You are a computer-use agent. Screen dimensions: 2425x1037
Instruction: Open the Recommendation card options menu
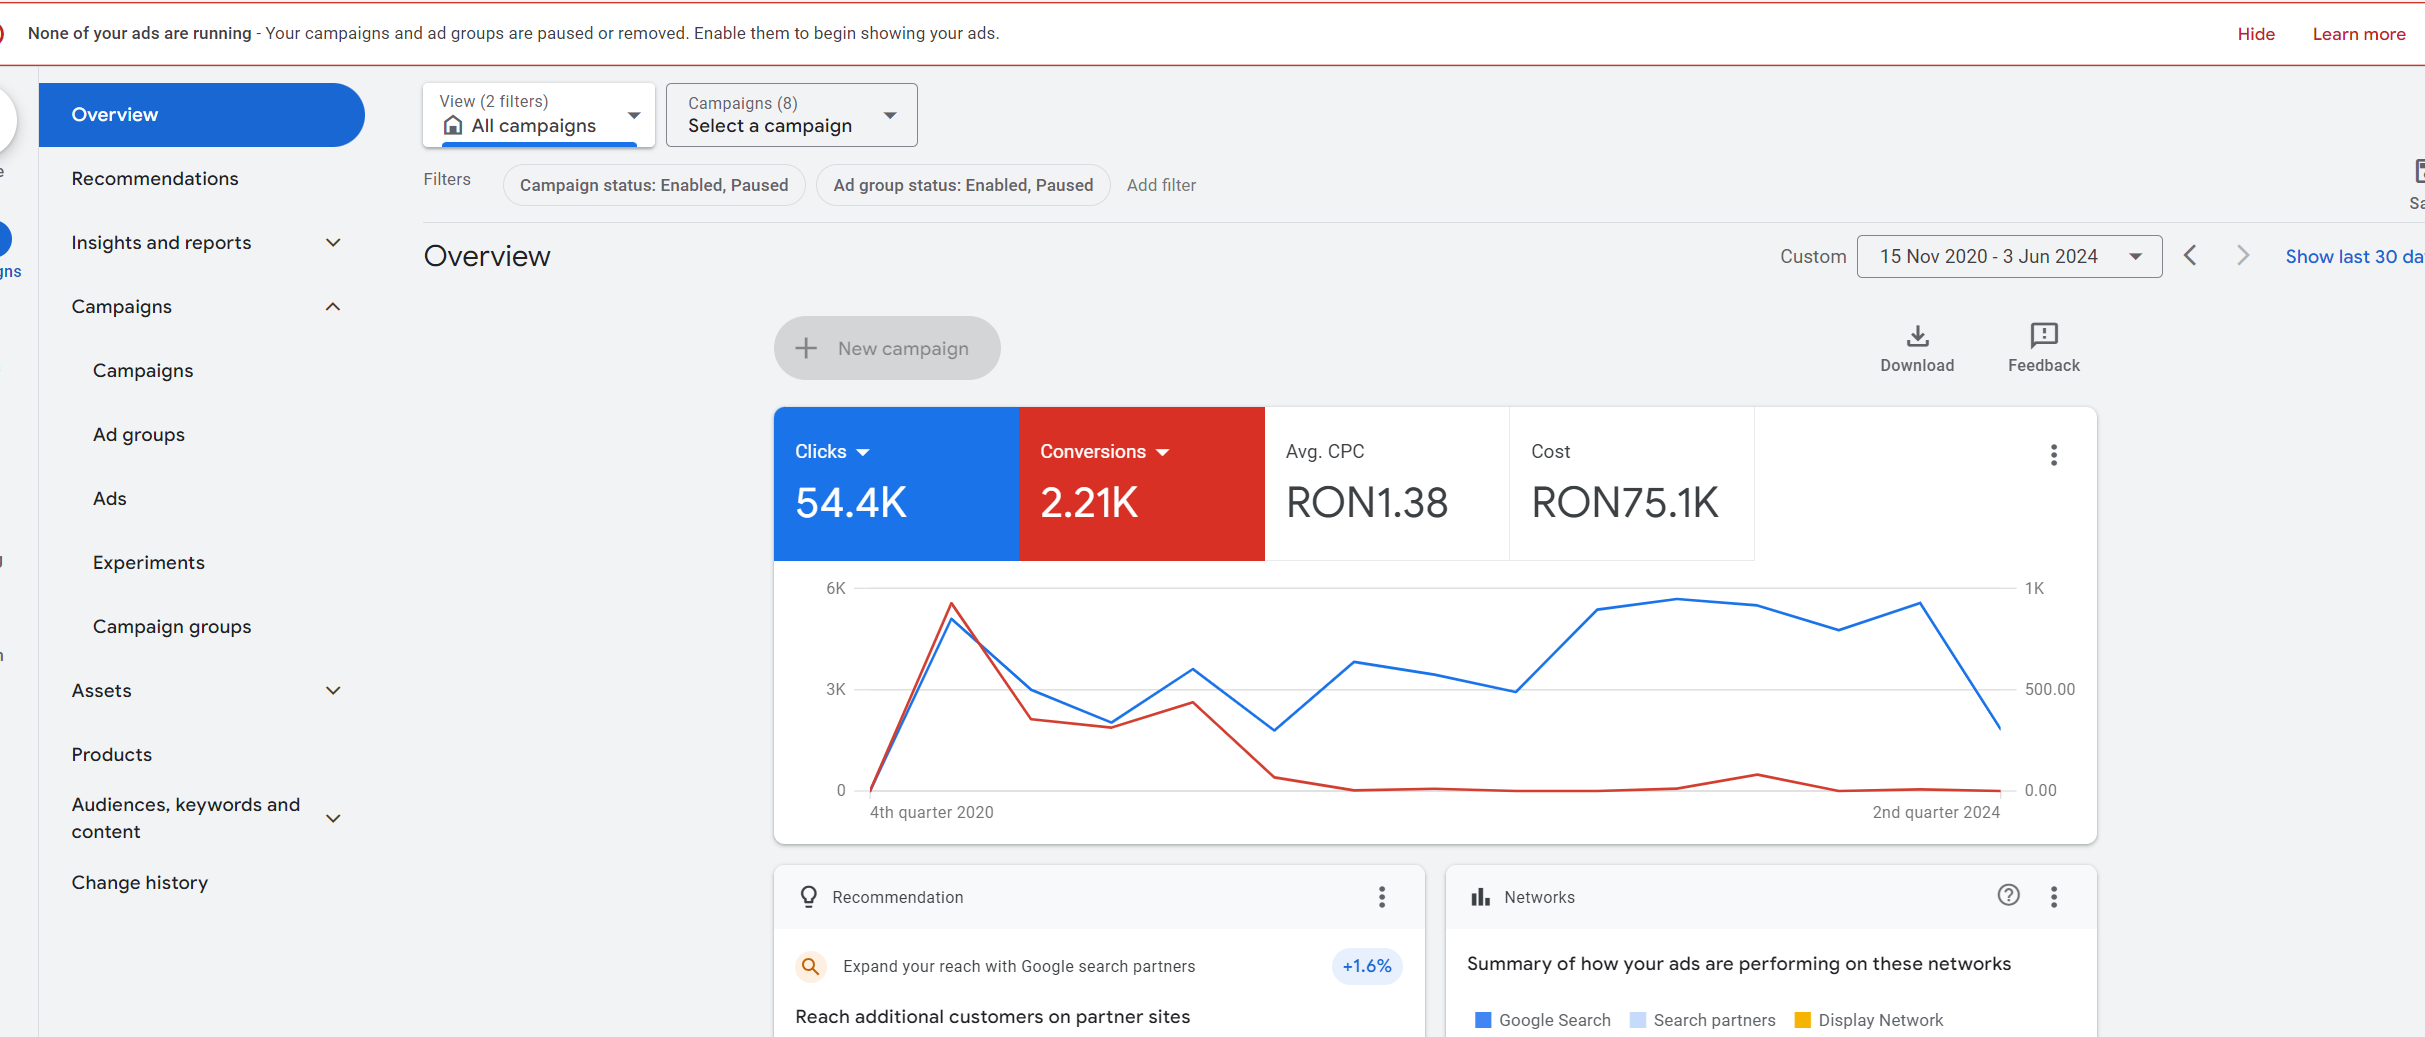point(1381,897)
